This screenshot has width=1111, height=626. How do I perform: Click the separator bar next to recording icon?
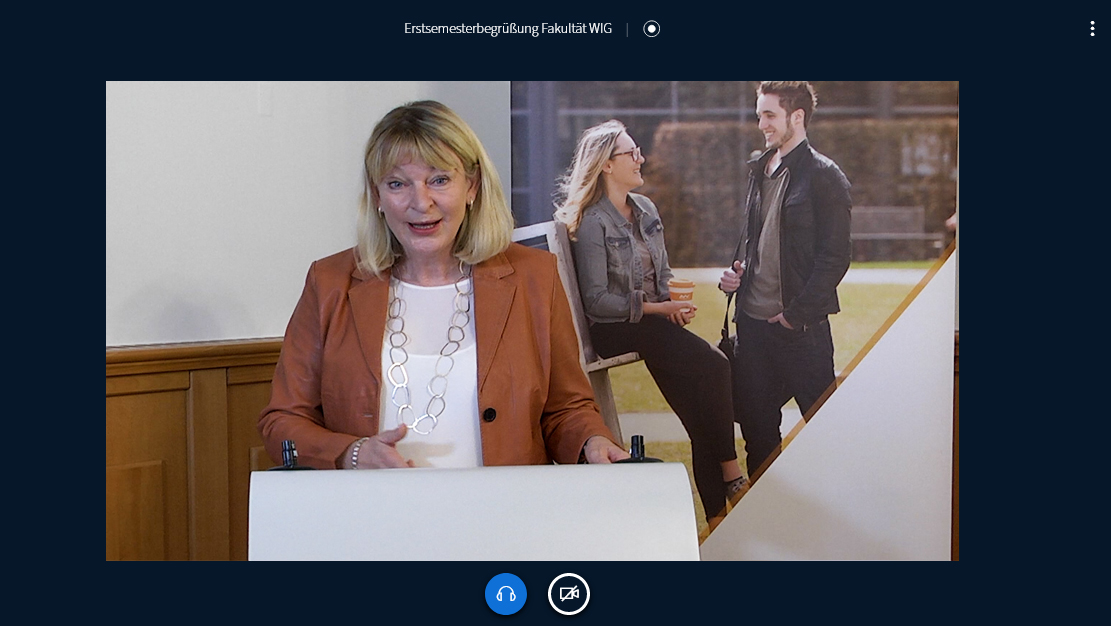click(x=628, y=29)
